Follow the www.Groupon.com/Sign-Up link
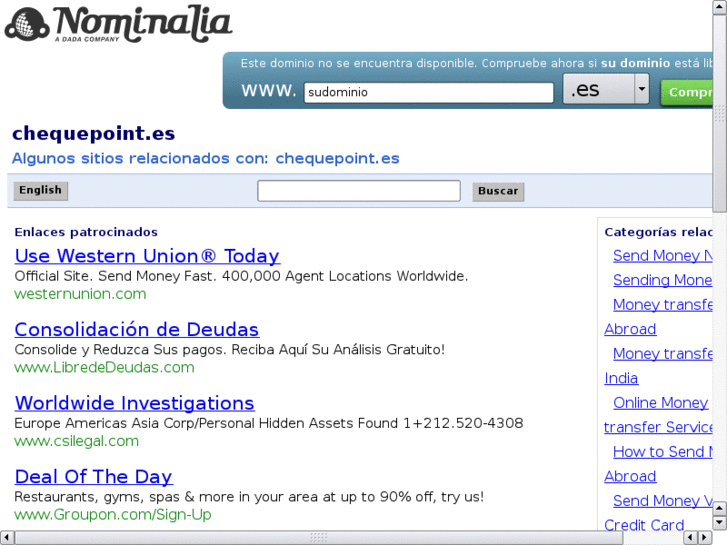Image resolution: width=727 pixels, height=545 pixels. point(113,514)
